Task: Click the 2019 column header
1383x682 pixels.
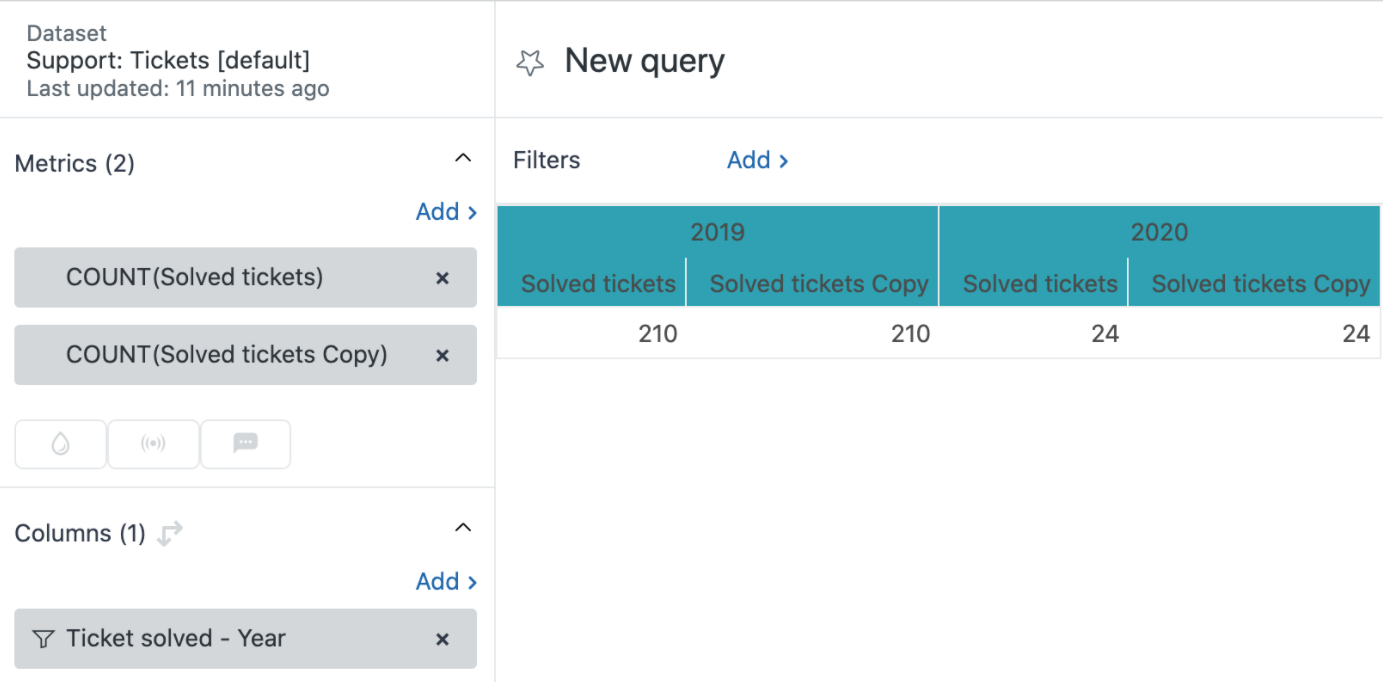Action: coord(717,233)
